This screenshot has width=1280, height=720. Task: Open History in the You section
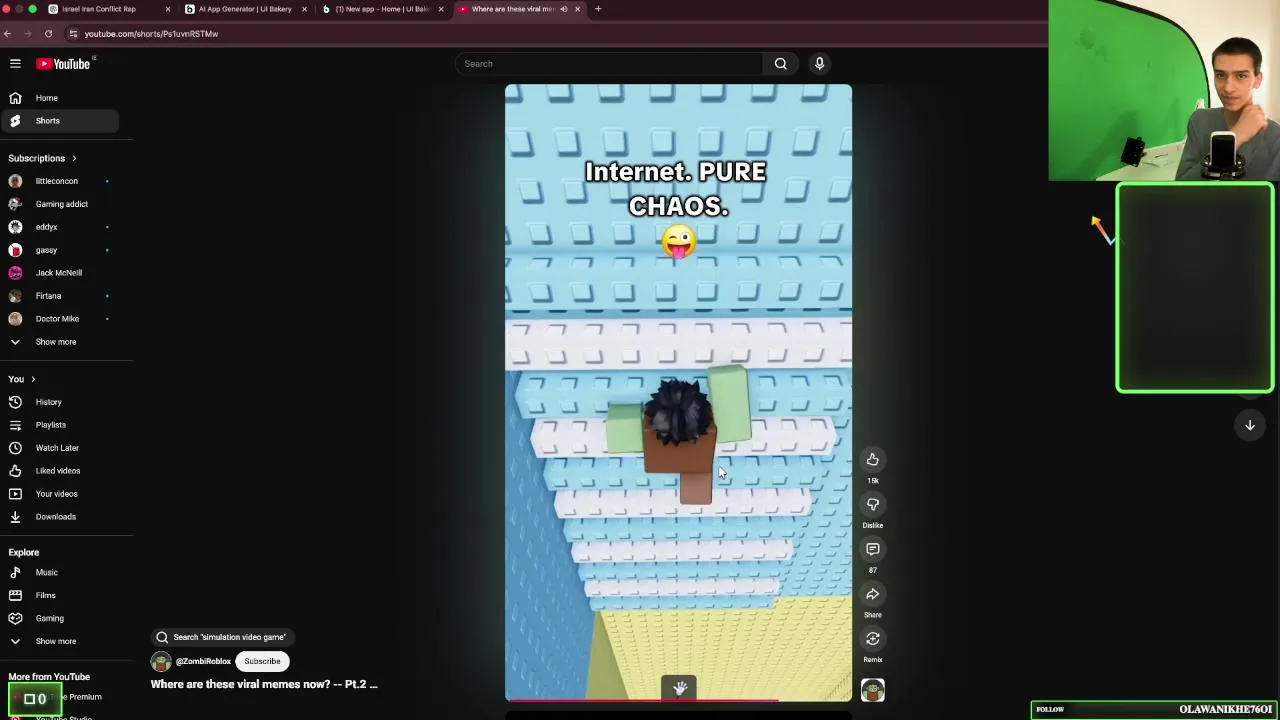60,402
